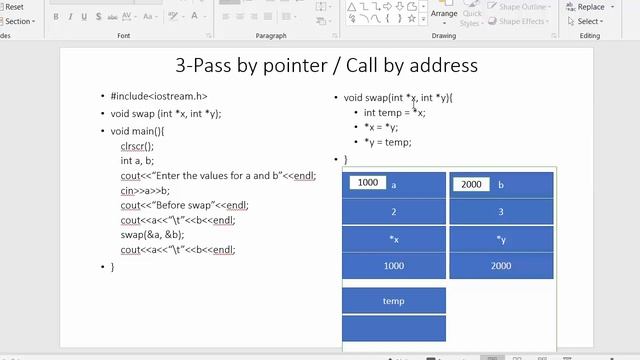
Task: Click slide title '3-Pass by pointer / Call by address'
Action: (327, 65)
